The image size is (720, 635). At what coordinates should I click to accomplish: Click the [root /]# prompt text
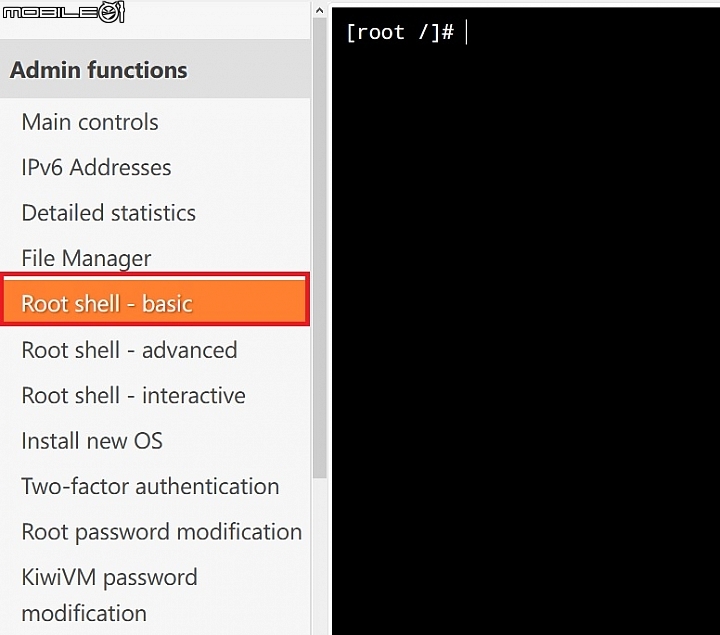400,32
